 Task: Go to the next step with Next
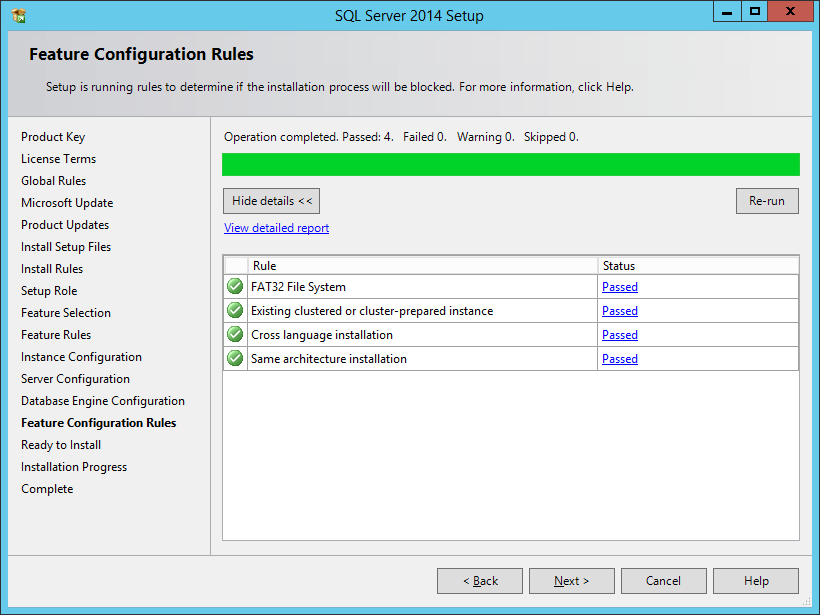571,581
